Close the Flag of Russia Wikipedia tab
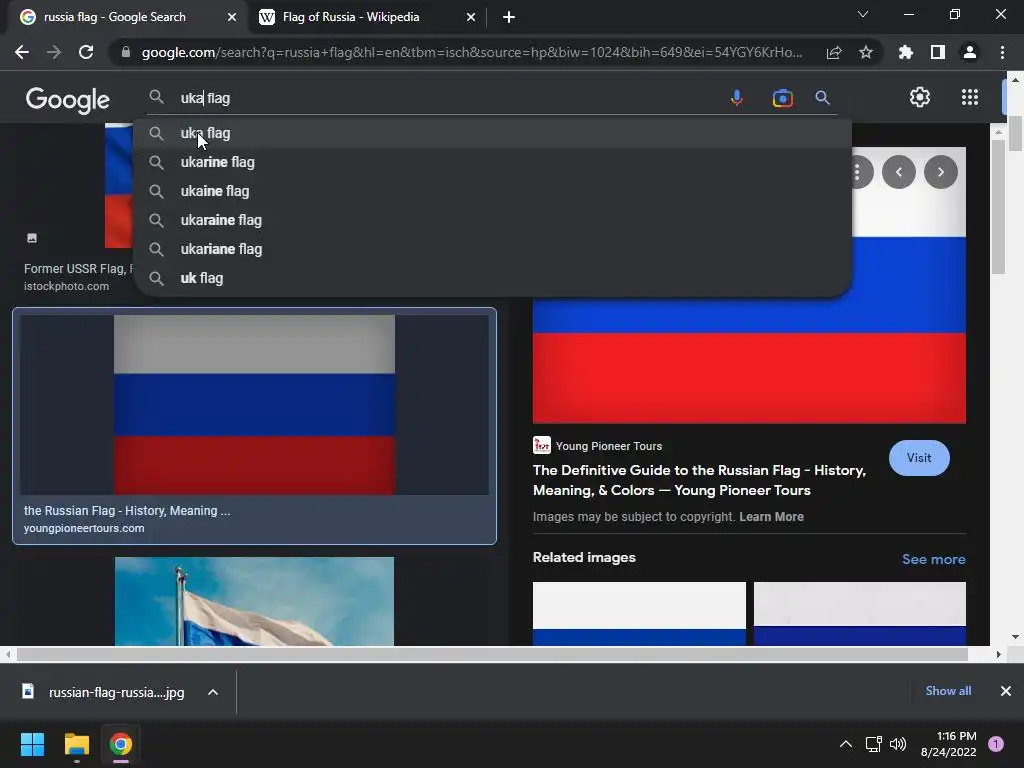 point(471,17)
